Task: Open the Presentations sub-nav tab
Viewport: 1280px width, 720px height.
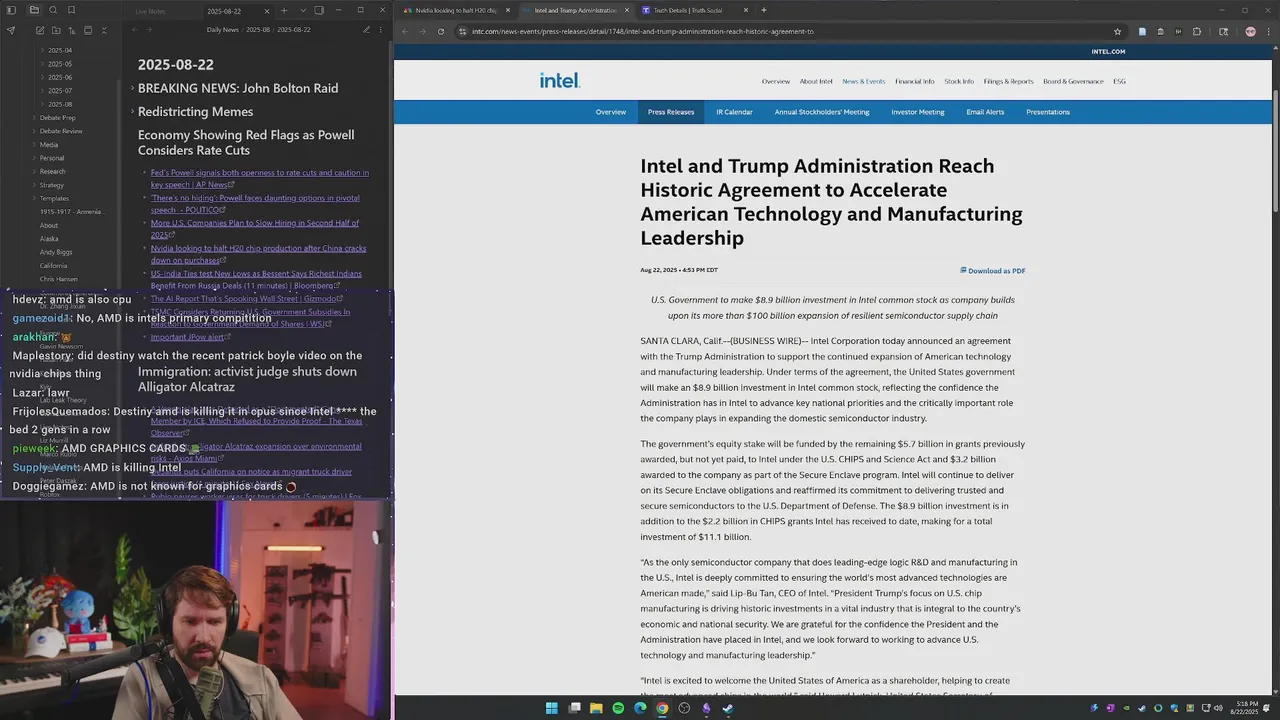Action: click(1048, 112)
